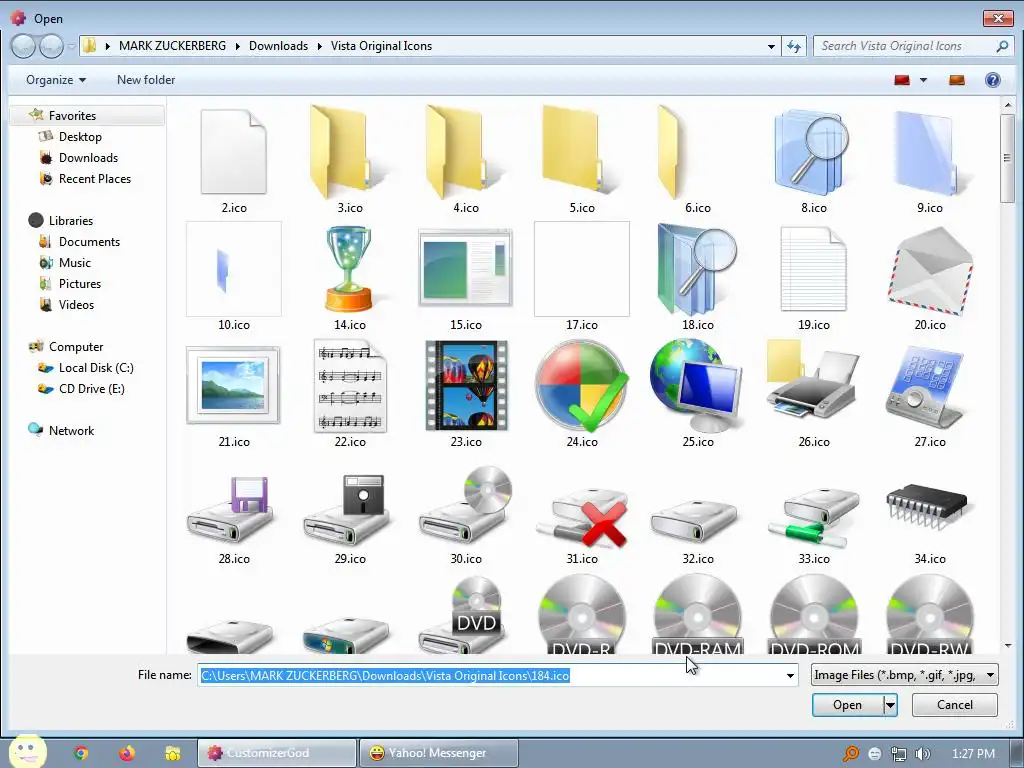The image size is (1024, 768).
Task: Select the 10.ico small blue icon file
Action: pyautogui.click(x=234, y=277)
